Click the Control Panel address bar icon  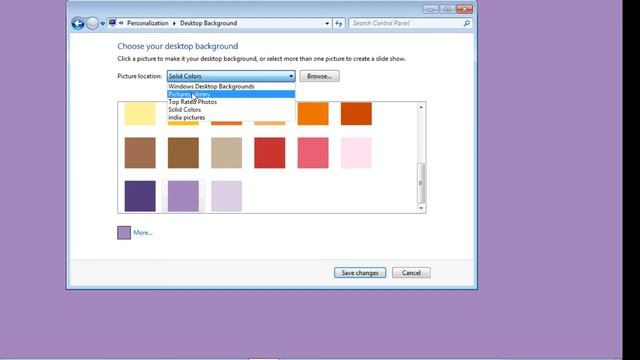(x=112, y=23)
